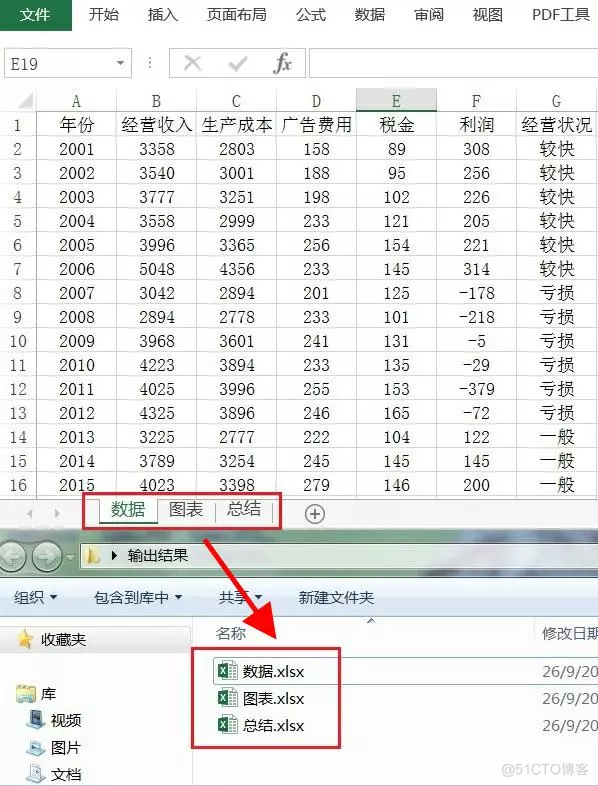Viewport: 598px width, 786px height.
Task: Open the 组织 dropdown menu
Action: [36, 597]
